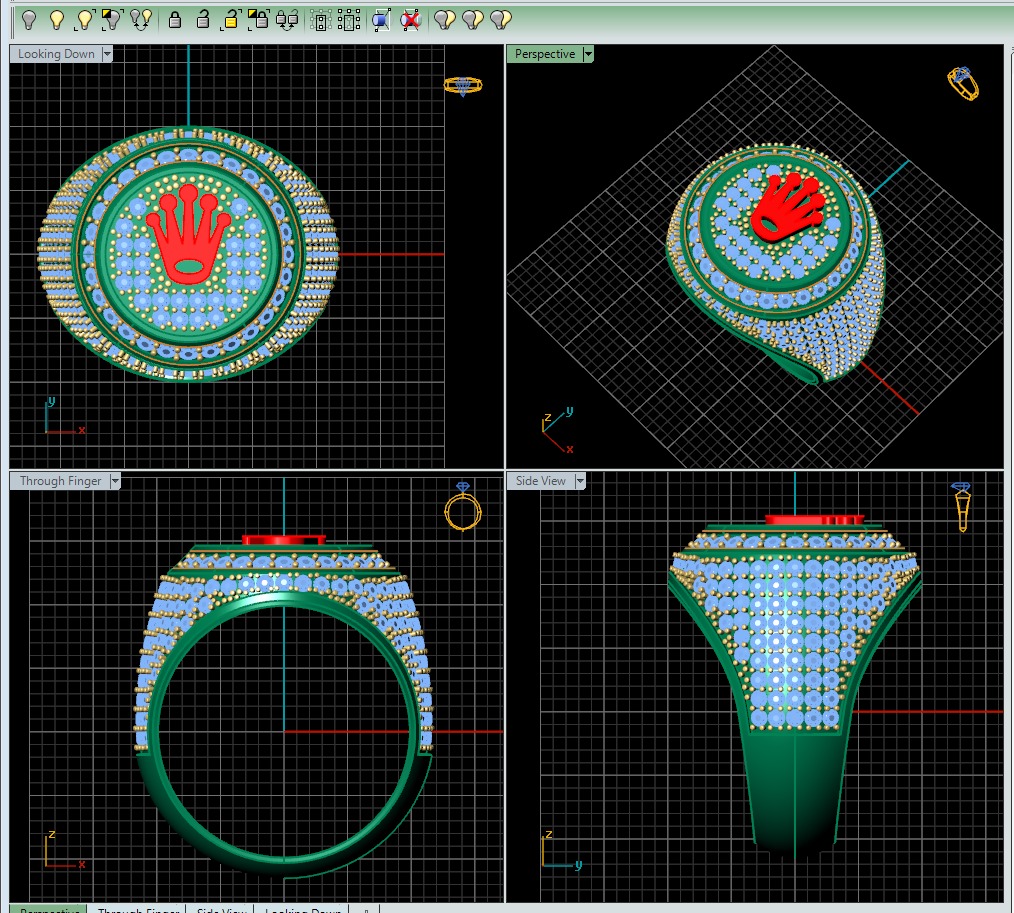Click the yellow Unlock Selected padlock icon

(230, 20)
